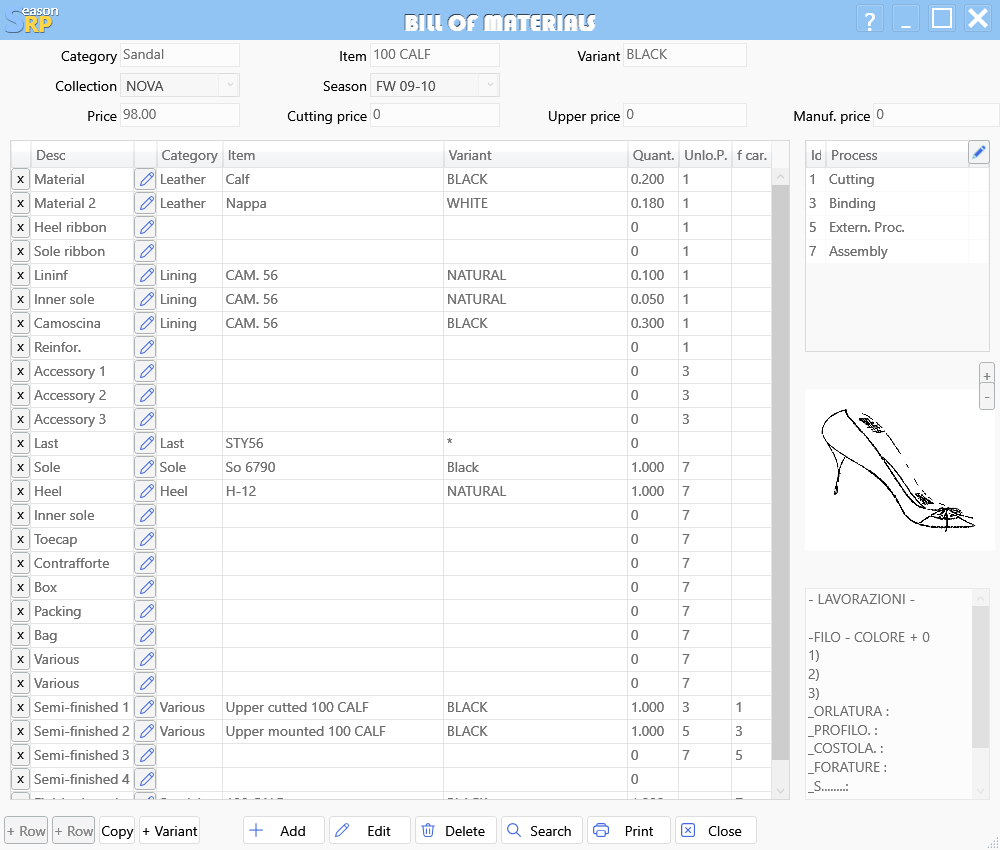Click the pencil icon in the Bag row

[x=146, y=635]
